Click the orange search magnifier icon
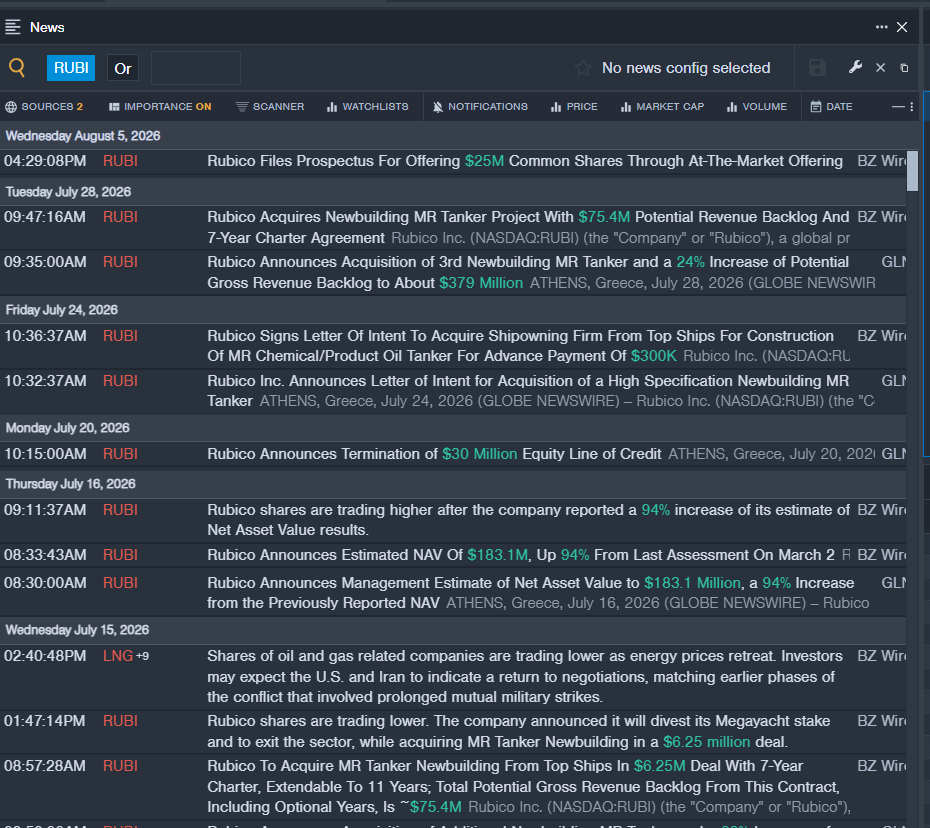The image size is (930, 828). 17,68
